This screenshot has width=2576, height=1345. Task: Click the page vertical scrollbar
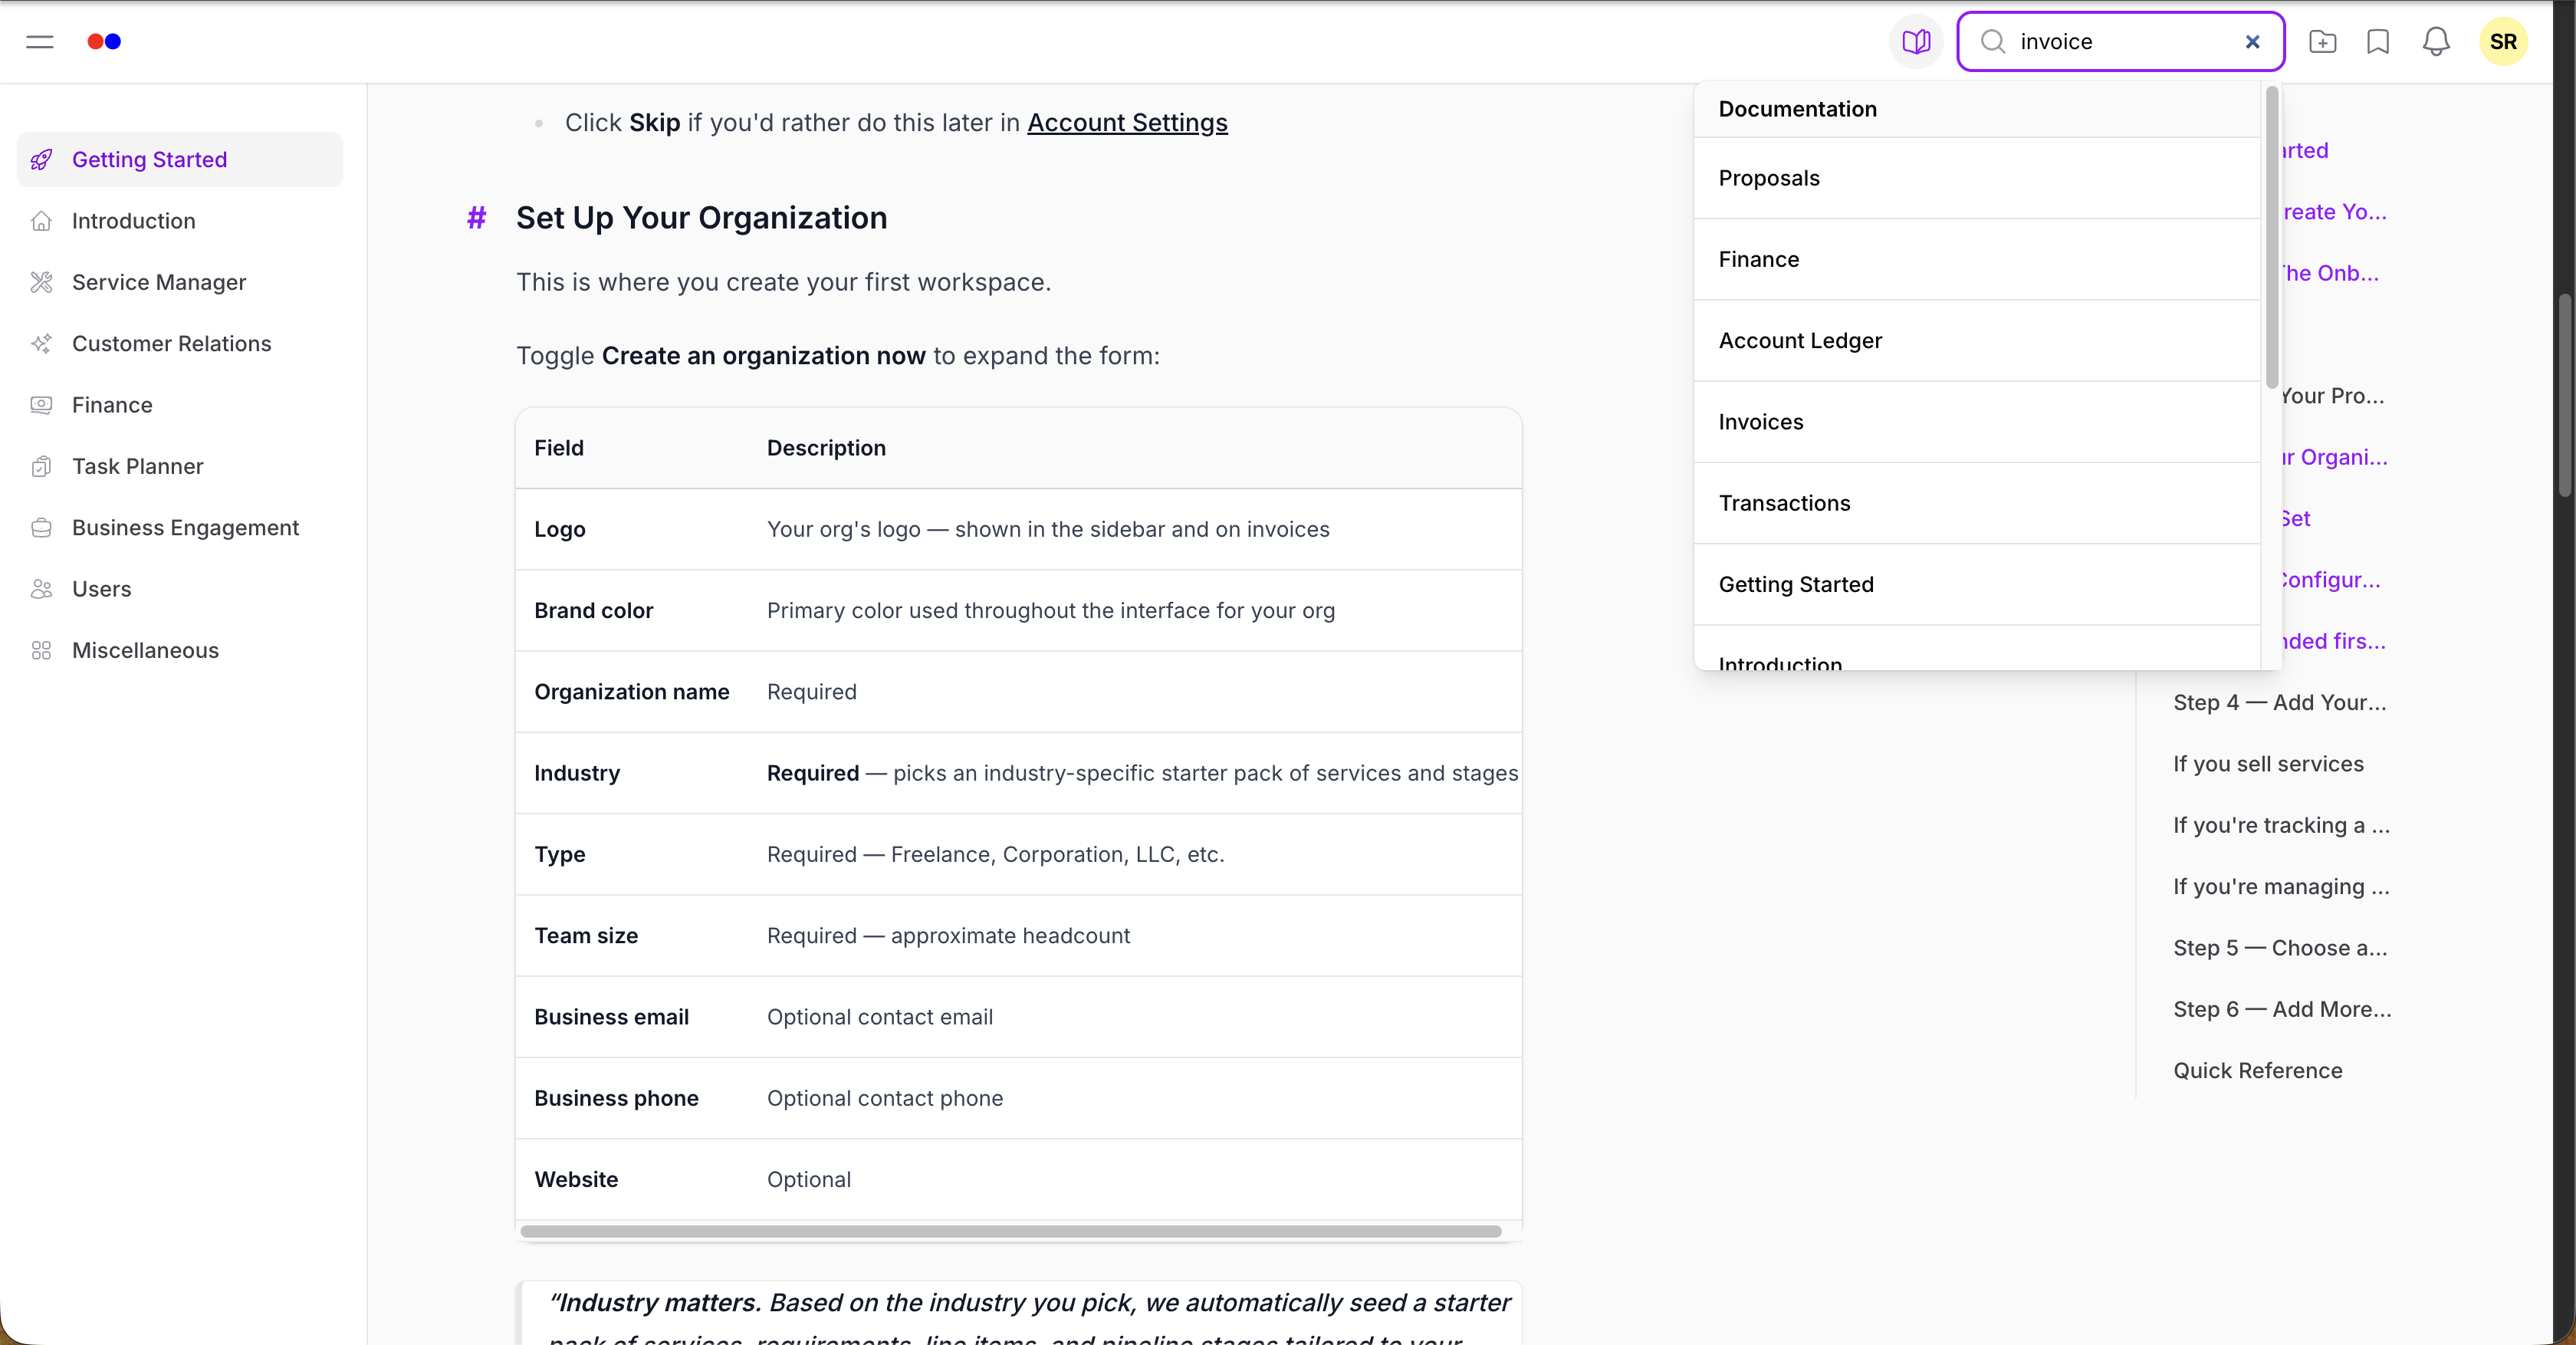click(2566, 396)
